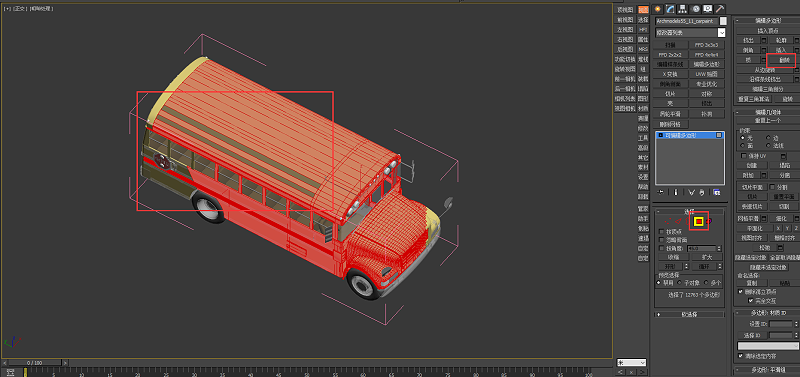
Task: Select Vertex sub-object level icon
Action: [x=668, y=221]
